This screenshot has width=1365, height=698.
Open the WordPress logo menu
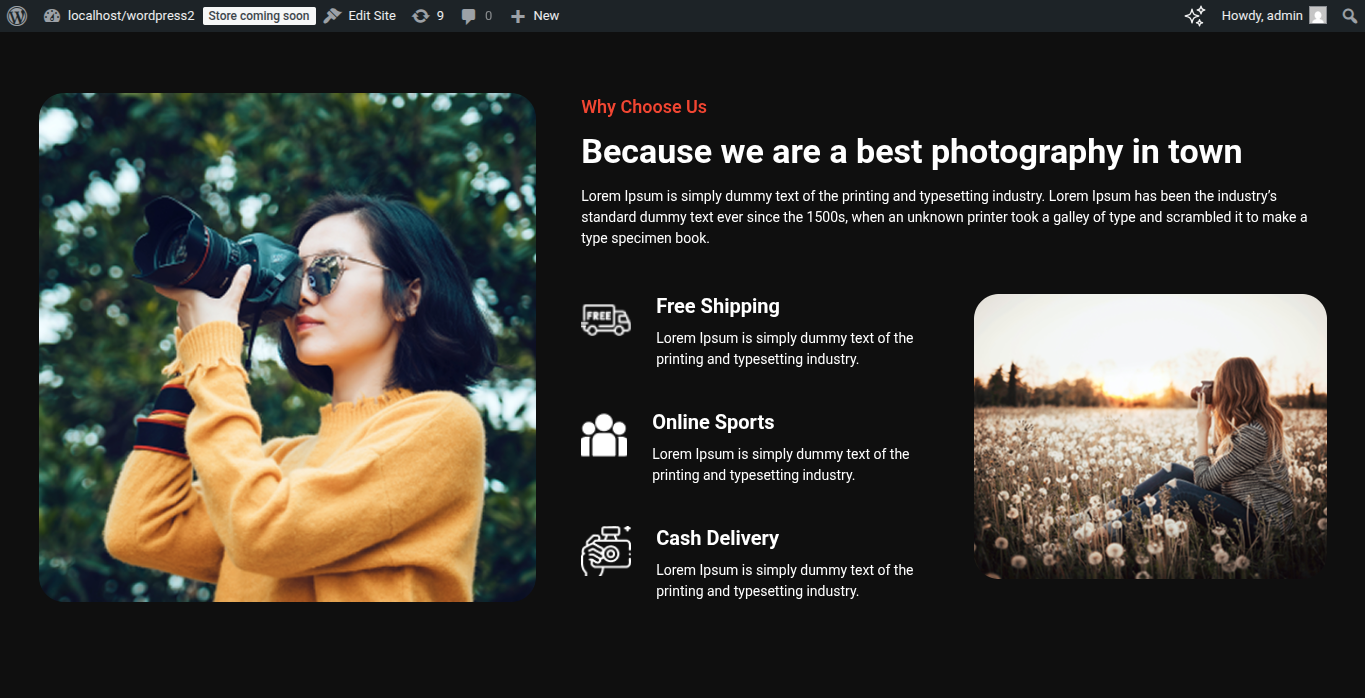[17, 16]
